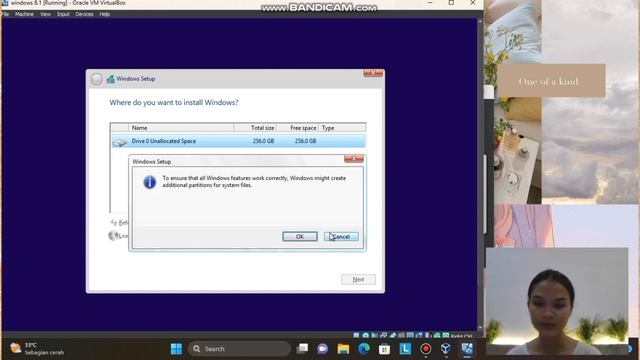This screenshot has width=640, height=360.
Task: Close the main Windows Setup window
Action: (x=373, y=73)
